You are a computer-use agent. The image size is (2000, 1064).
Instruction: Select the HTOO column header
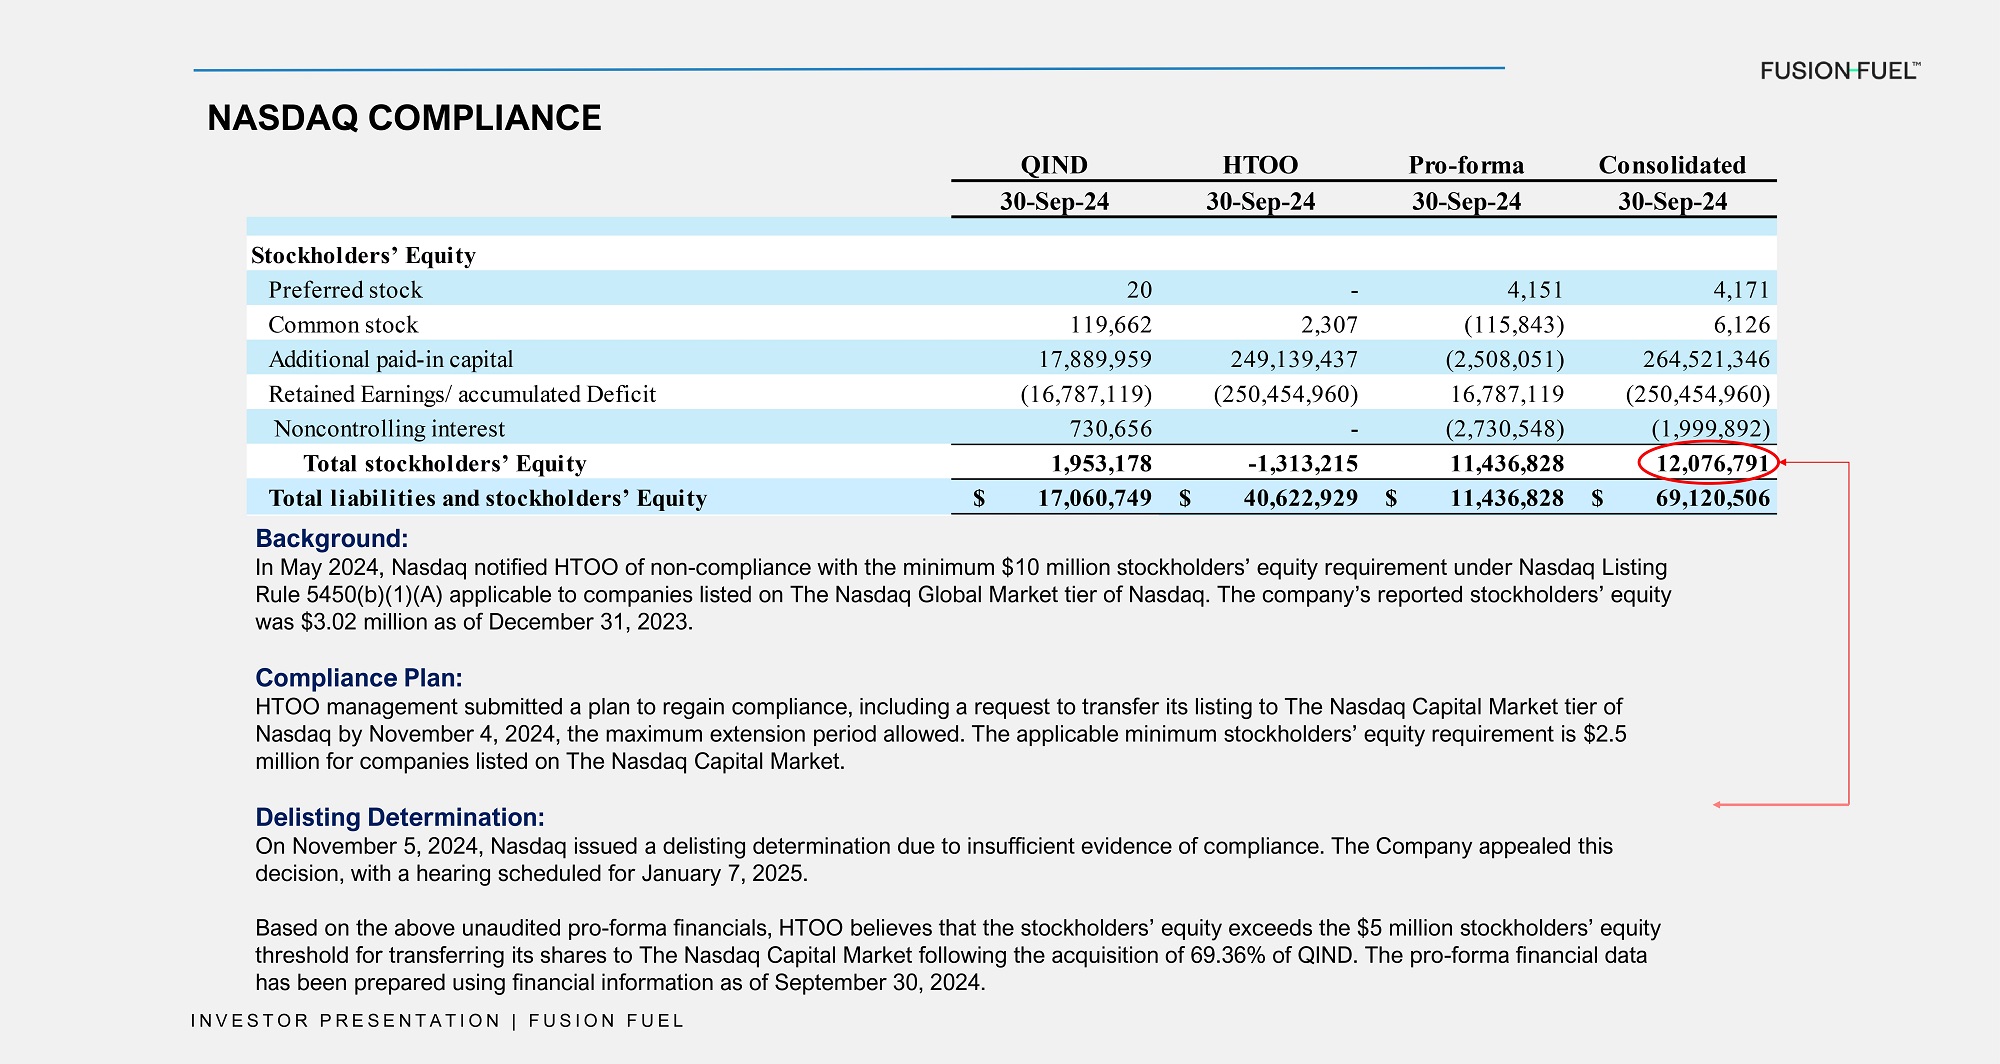pos(1259,165)
